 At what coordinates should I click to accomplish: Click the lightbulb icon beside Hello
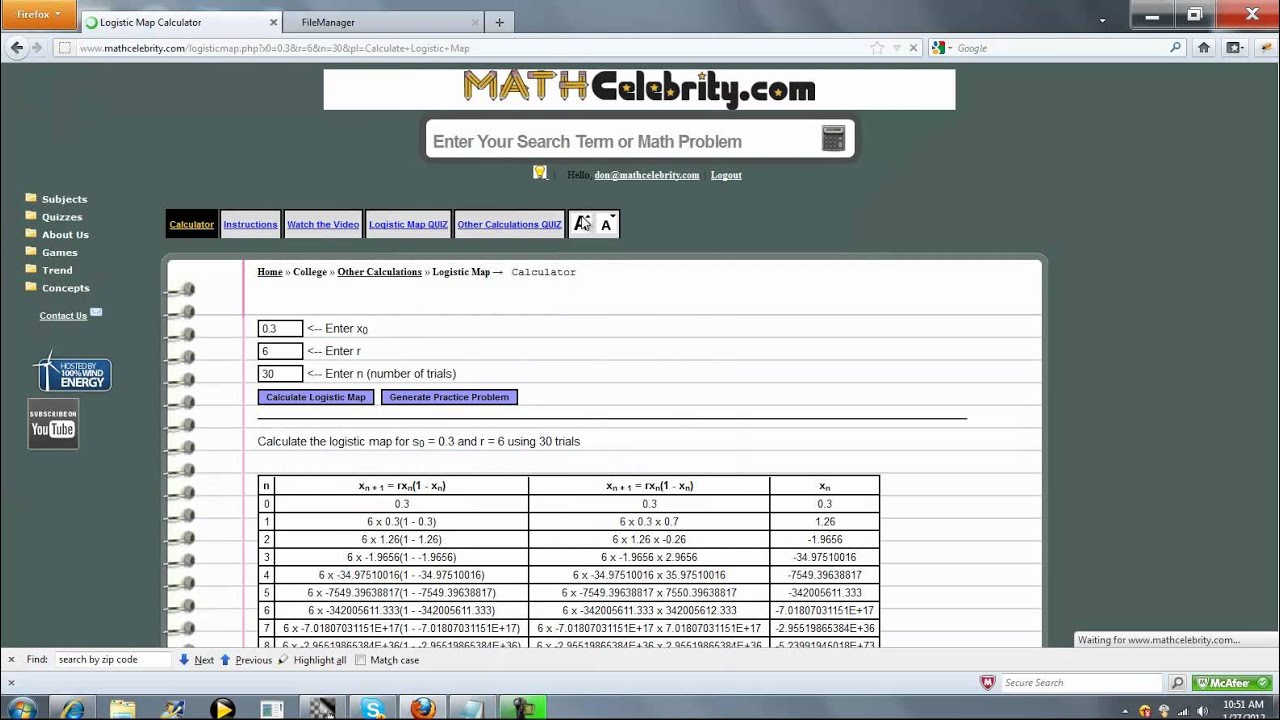(x=540, y=173)
